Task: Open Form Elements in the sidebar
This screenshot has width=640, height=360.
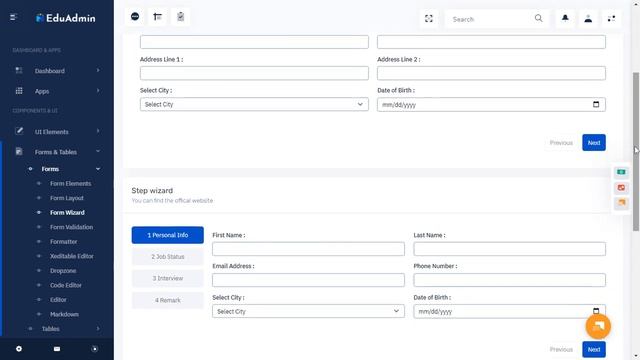Action: coord(71,184)
